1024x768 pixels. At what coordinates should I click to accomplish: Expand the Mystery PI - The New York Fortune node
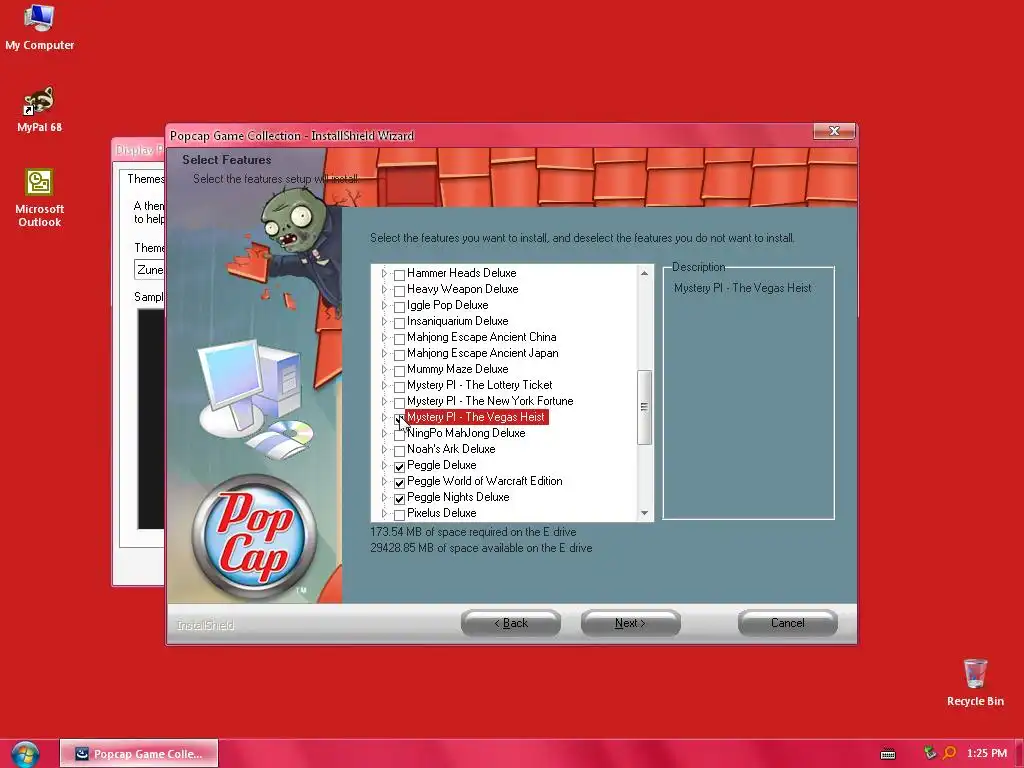(384, 402)
